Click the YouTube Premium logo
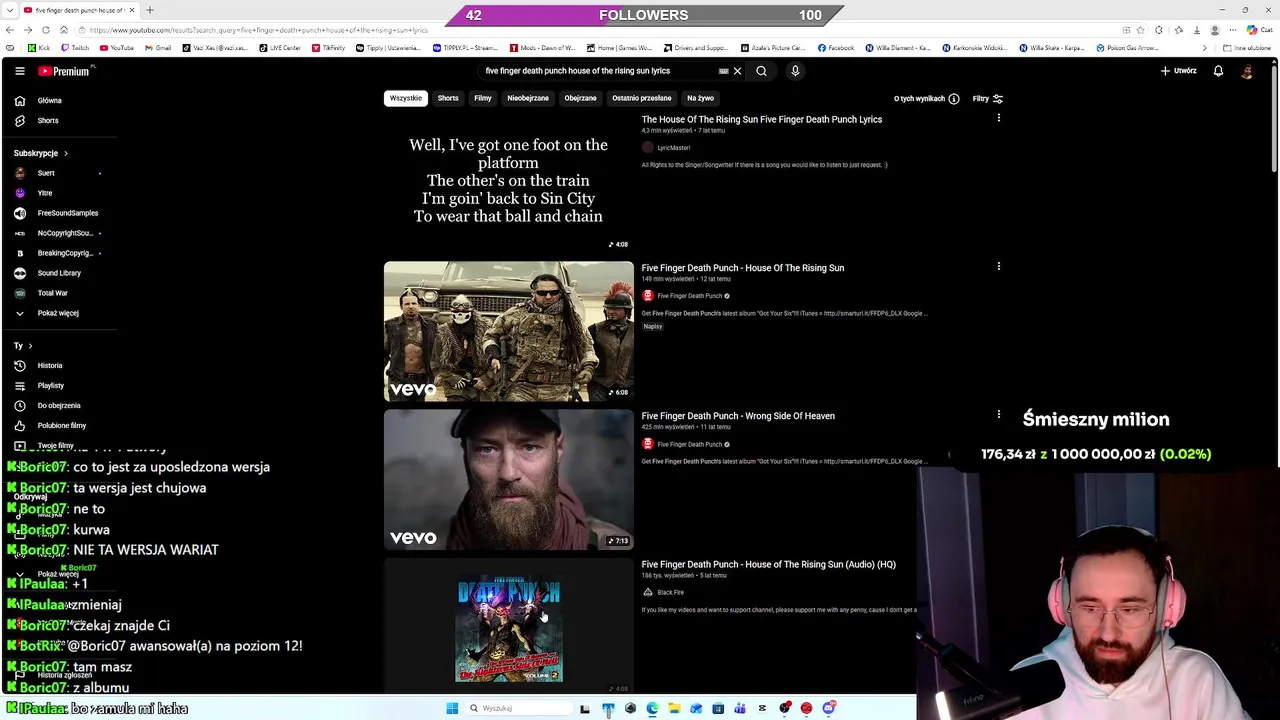 [x=66, y=71]
